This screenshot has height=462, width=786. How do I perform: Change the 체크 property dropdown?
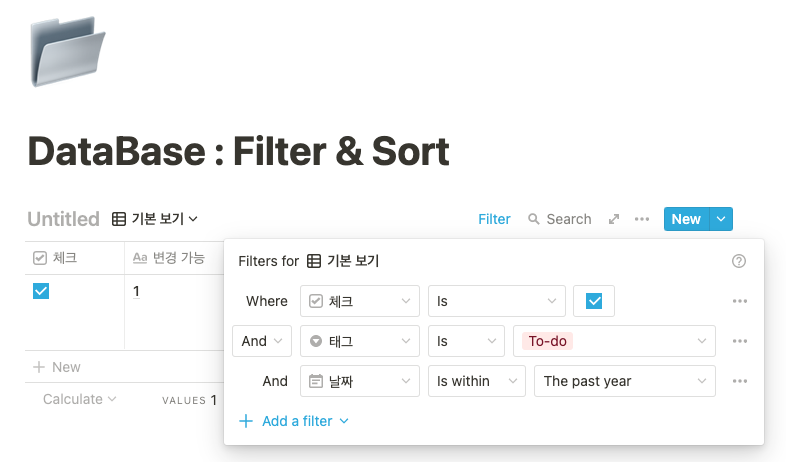[360, 301]
